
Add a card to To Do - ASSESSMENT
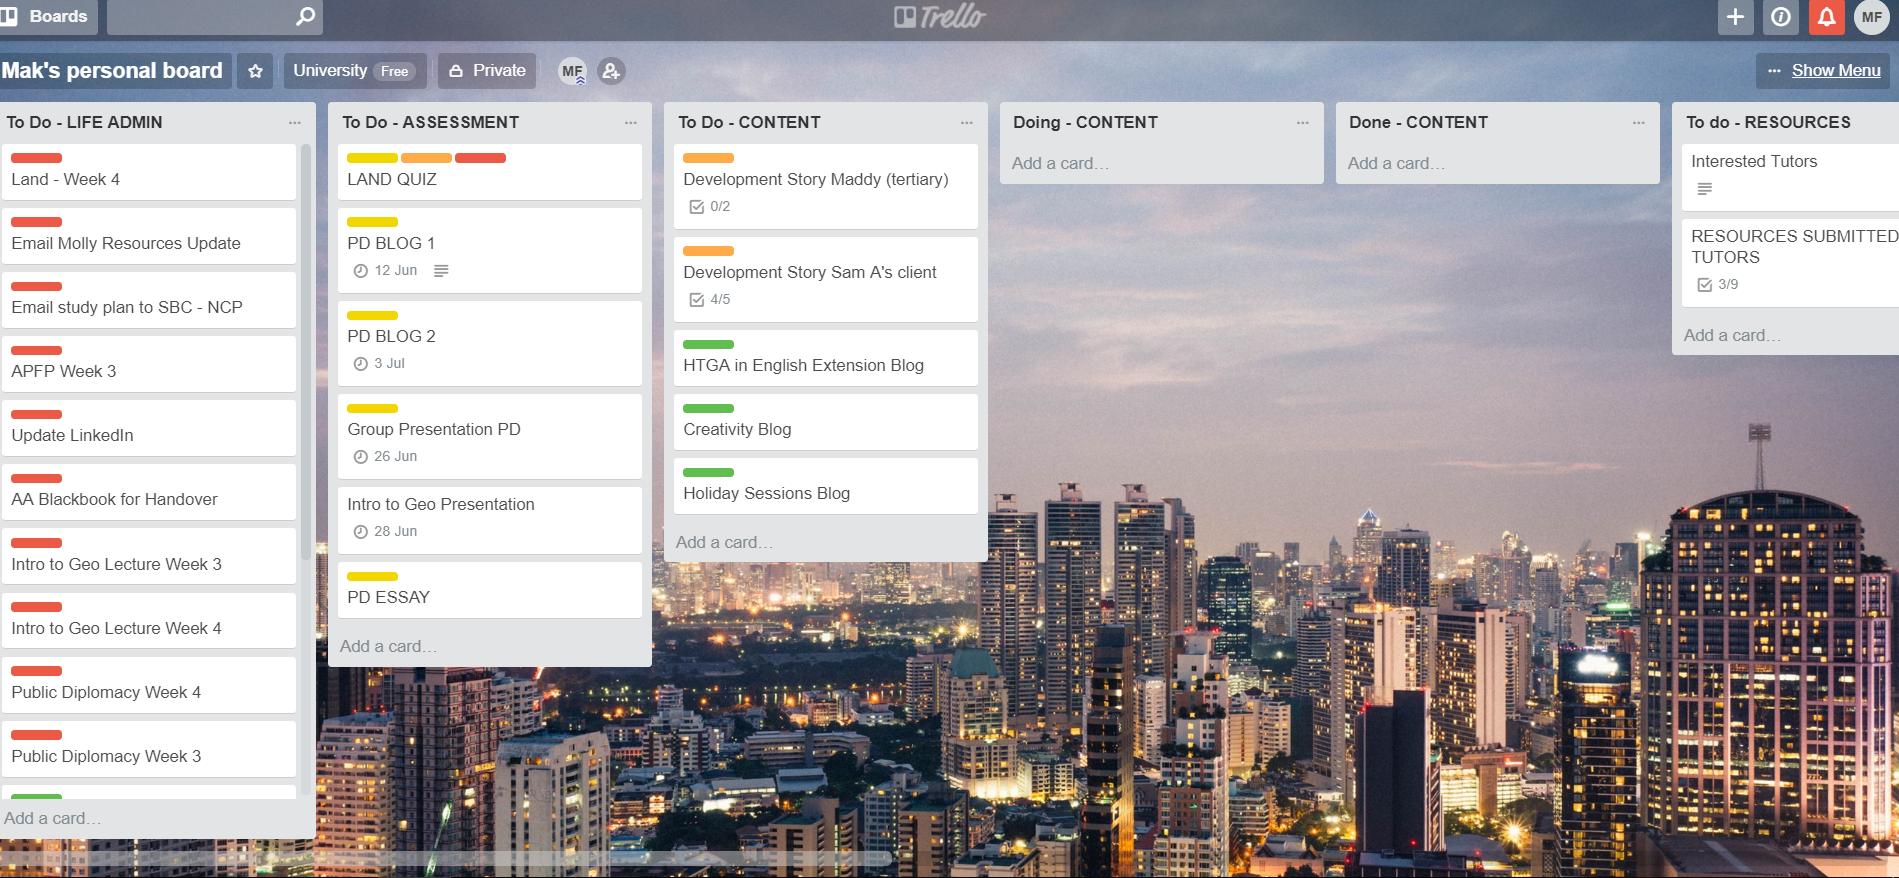click(x=388, y=646)
